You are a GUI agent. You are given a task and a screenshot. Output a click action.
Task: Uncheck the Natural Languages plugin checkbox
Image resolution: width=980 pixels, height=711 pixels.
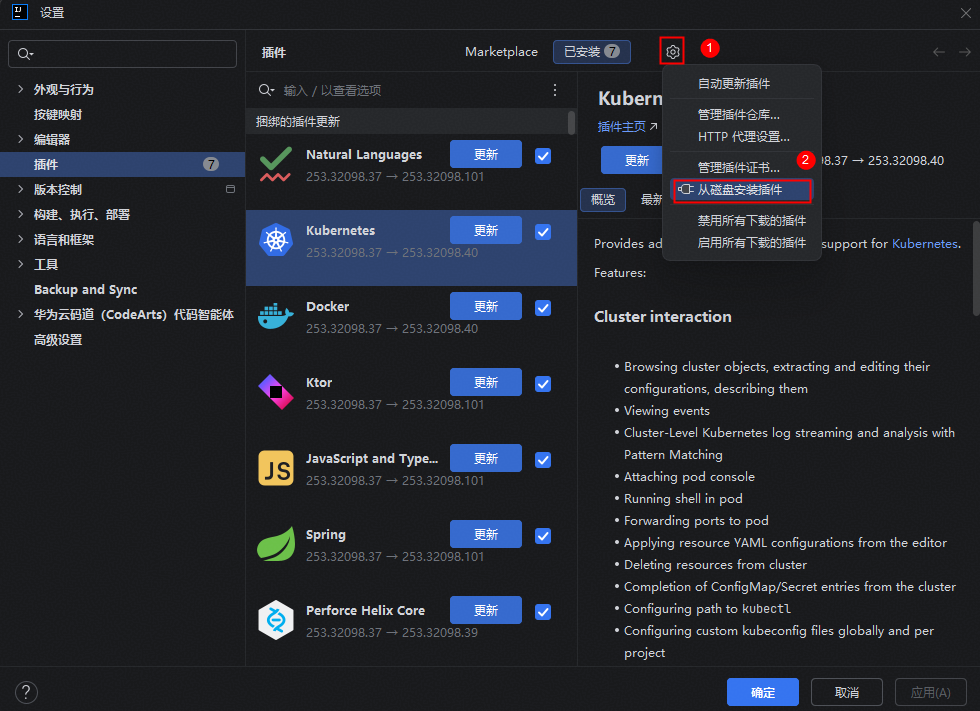[543, 156]
